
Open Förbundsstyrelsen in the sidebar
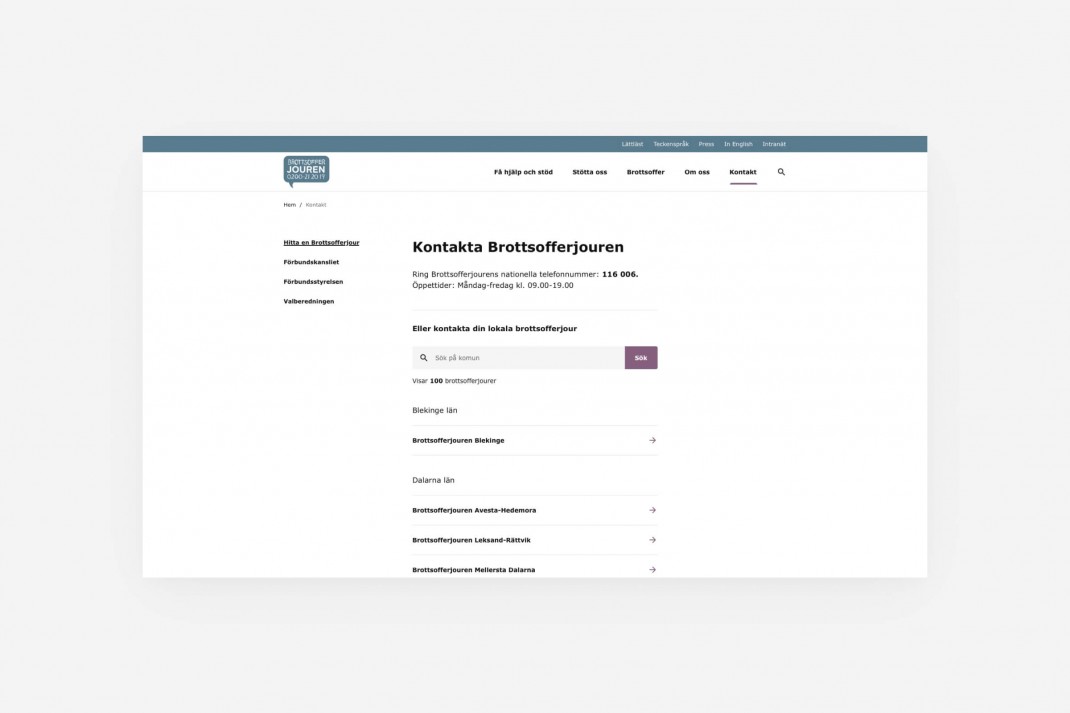313,282
